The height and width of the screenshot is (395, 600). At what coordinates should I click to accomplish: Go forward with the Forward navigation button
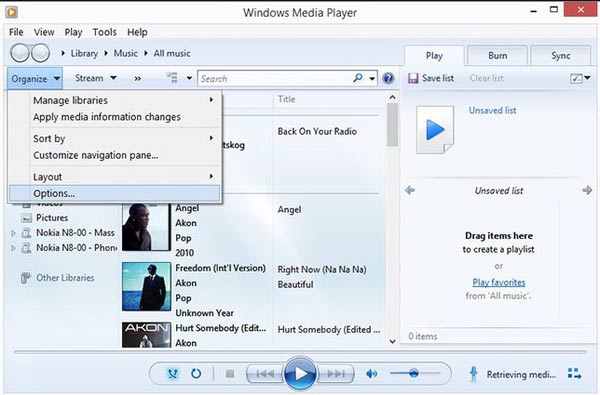coord(40,53)
